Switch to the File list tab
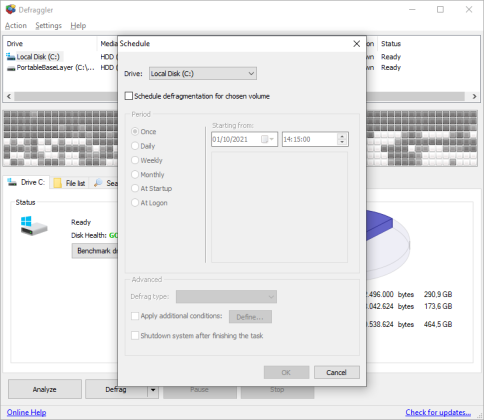This screenshot has height=420, width=484. point(70,183)
